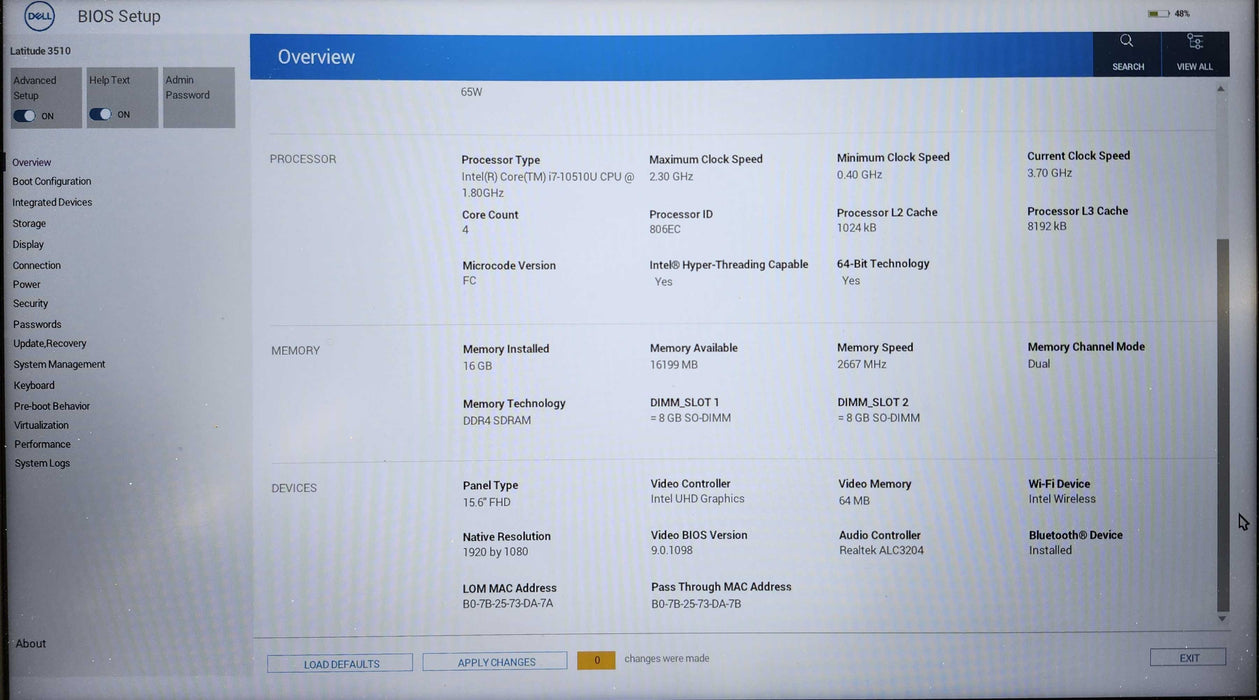
Task: Select the Storage menu item
Action: coord(29,223)
